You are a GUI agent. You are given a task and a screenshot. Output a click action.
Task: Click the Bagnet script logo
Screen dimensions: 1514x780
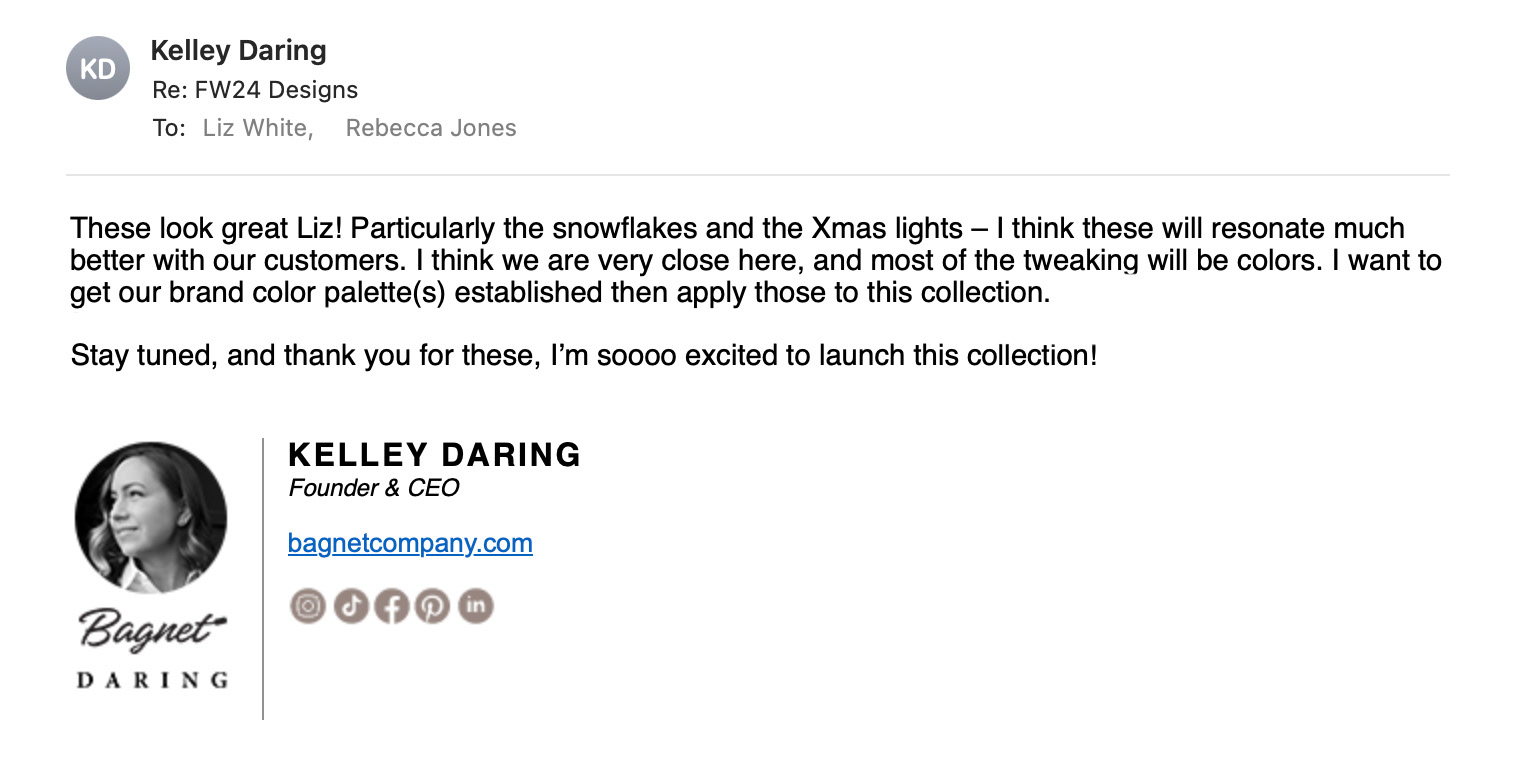point(152,629)
